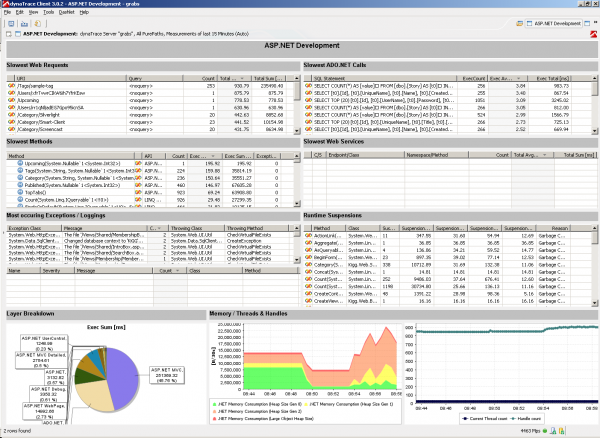Image resolution: width=600 pixels, height=438 pixels.
Task: Click the small icon left of ASP.NET Development title
Action: (x=9, y=34)
